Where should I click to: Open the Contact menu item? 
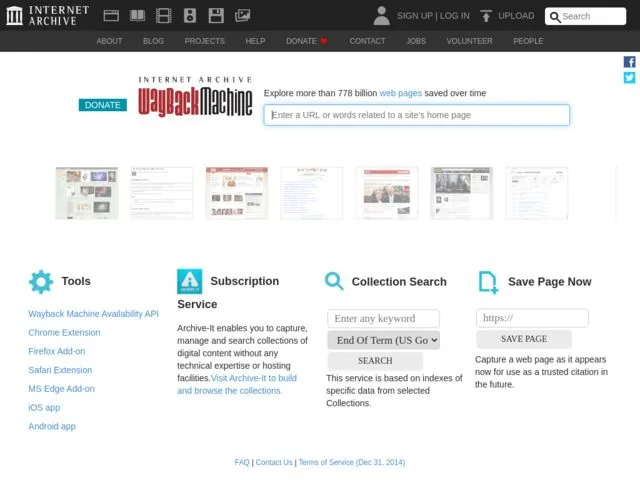click(367, 41)
